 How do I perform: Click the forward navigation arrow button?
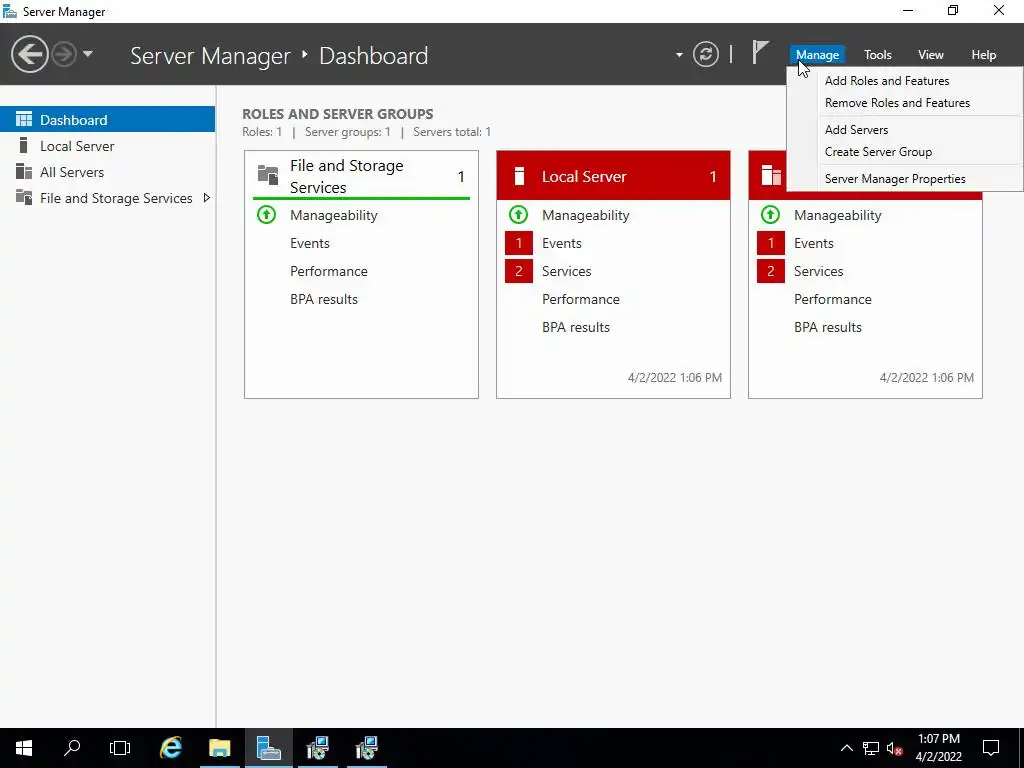coord(64,54)
